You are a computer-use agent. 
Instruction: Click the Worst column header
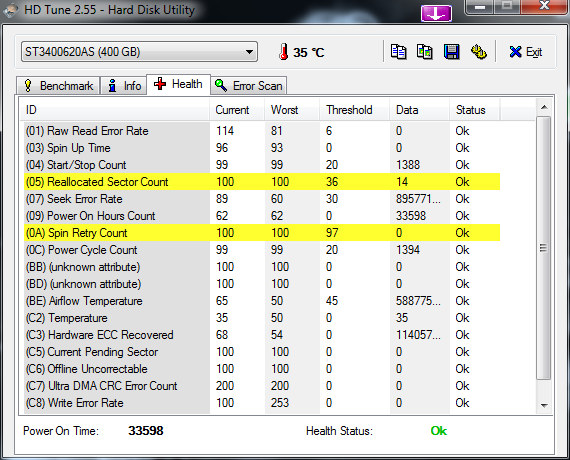(x=292, y=110)
